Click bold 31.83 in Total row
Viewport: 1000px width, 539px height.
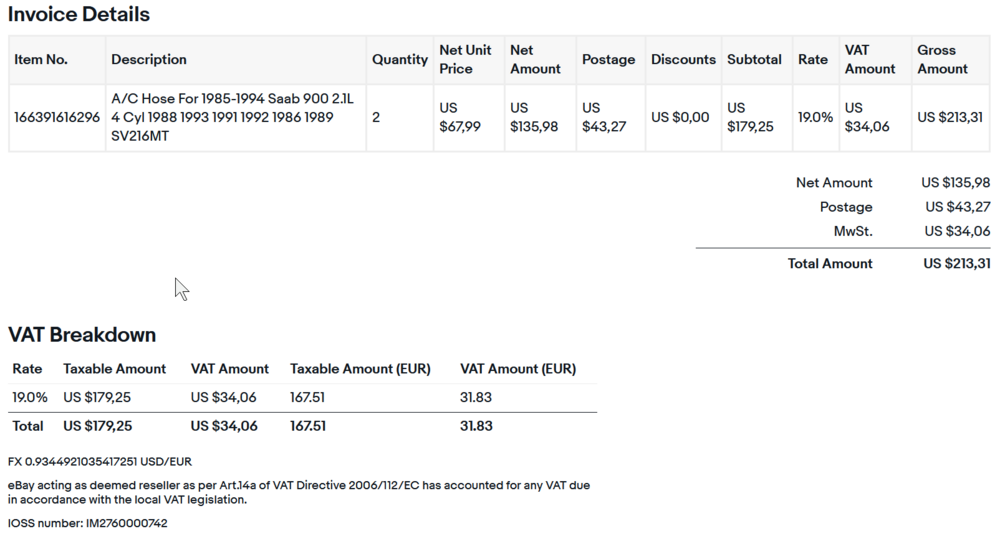[x=476, y=426]
